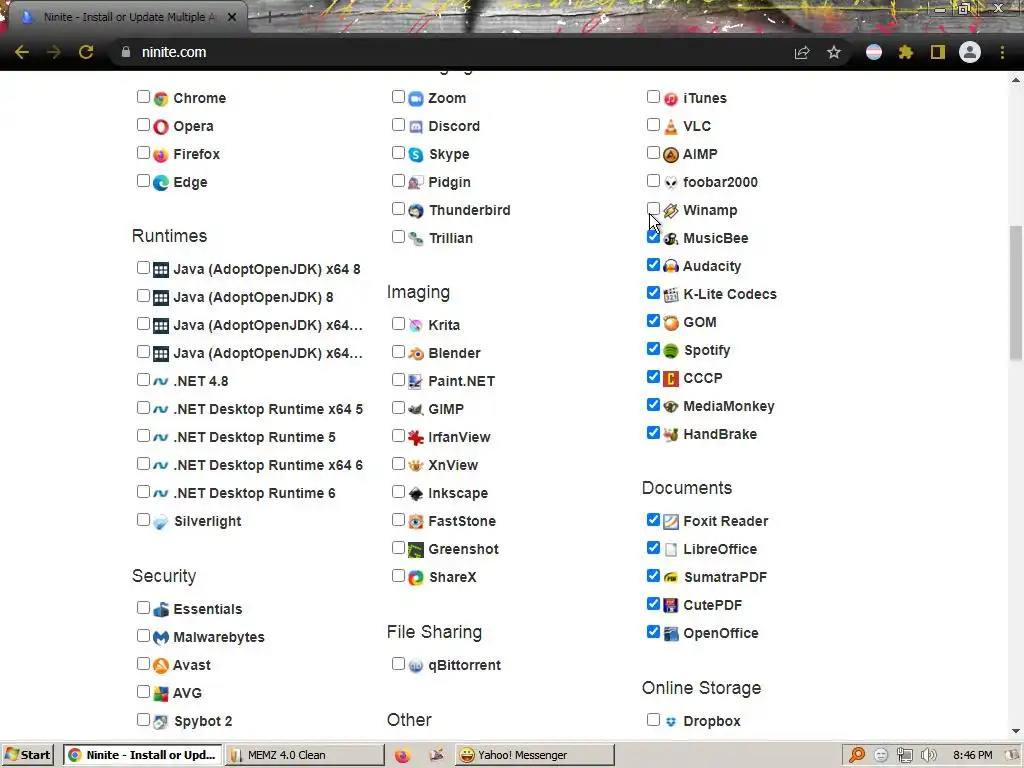Click the Firefox icon in the taskbar

pyautogui.click(x=402, y=755)
